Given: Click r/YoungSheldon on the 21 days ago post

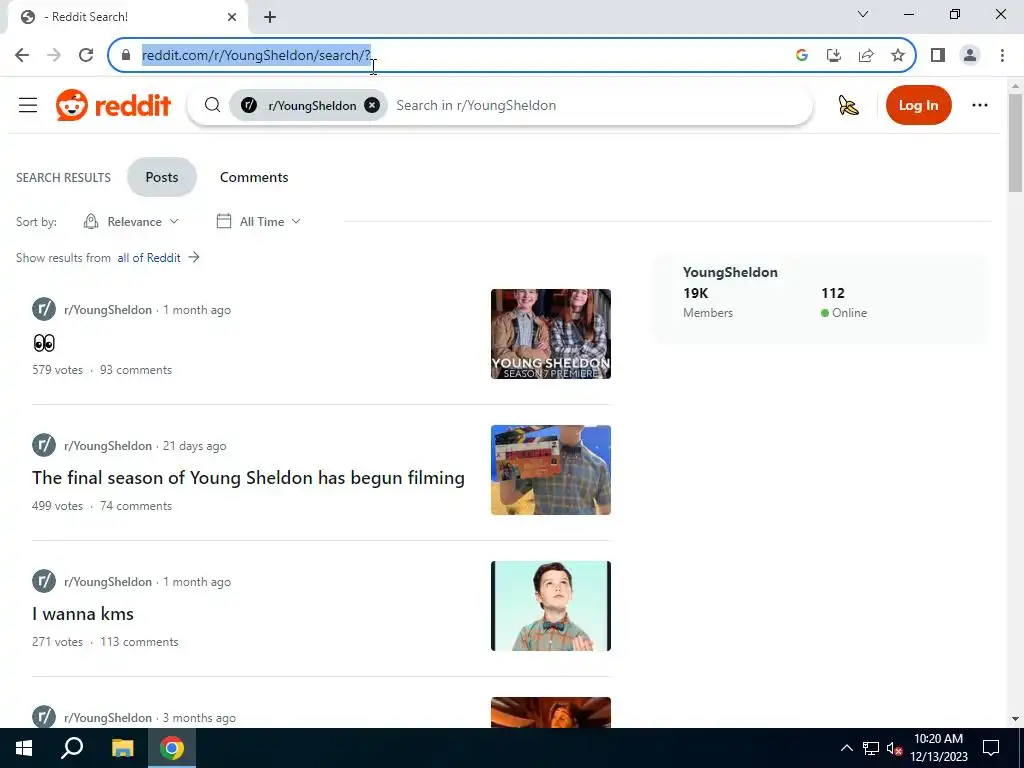Looking at the screenshot, I should pyautogui.click(x=108, y=446).
